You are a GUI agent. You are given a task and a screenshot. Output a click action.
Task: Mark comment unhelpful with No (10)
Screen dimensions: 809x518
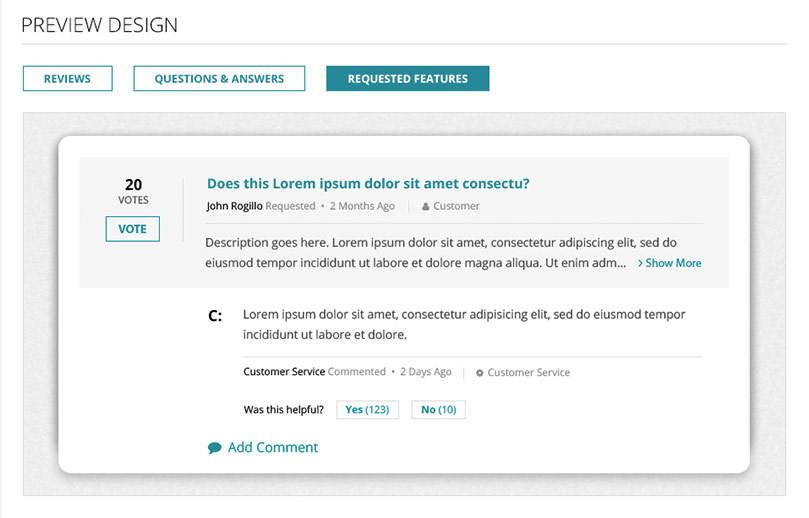pyautogui.click(x=439, y=410)
